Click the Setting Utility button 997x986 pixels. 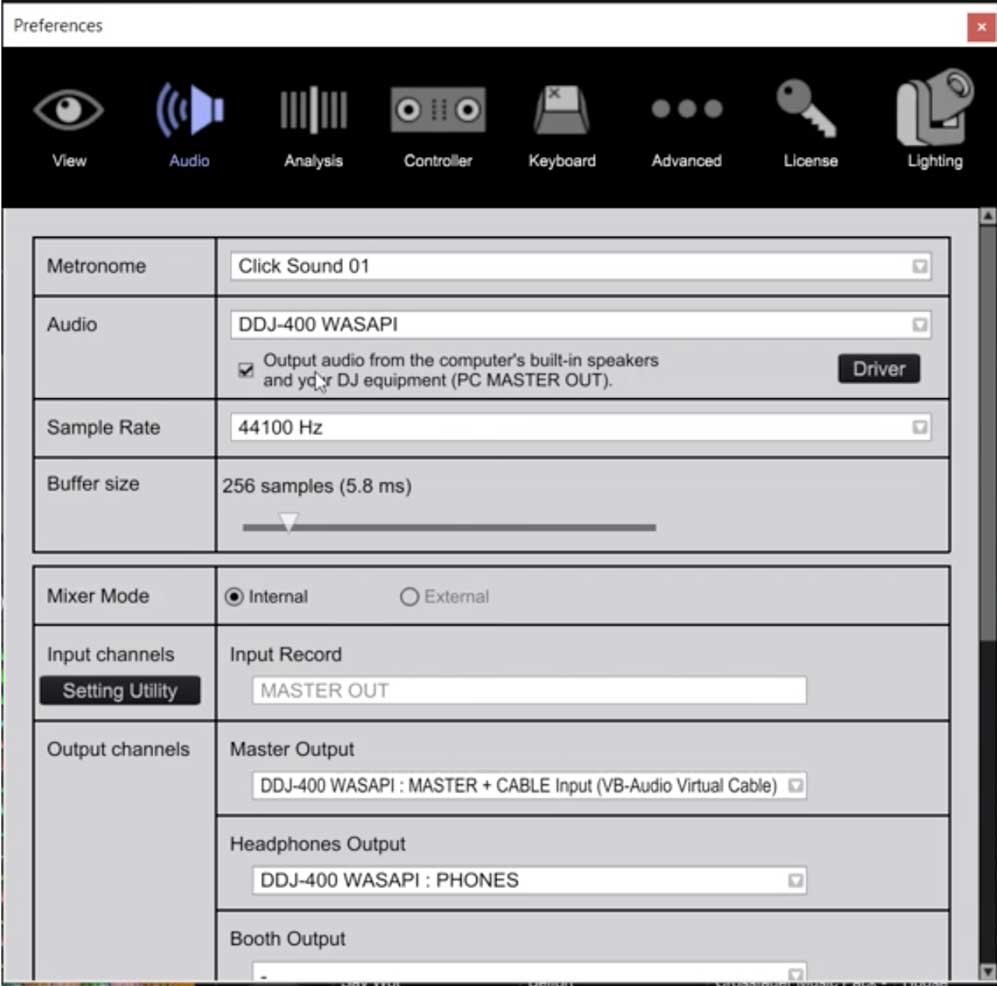pyautogui.click(x=120, y=691)
